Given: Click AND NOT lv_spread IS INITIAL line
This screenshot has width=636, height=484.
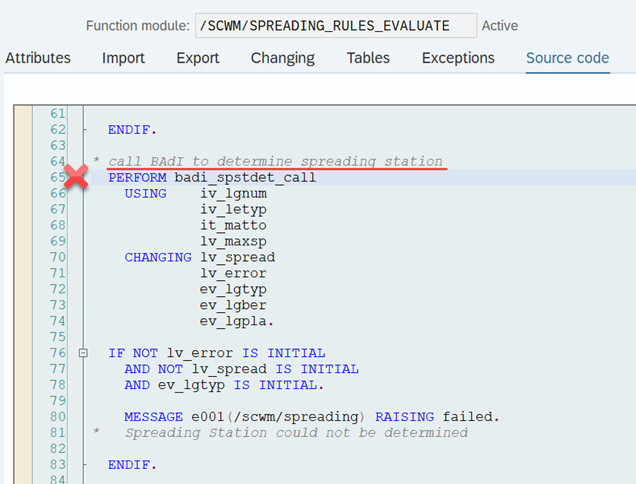Looking at the screenshot, I should click(x=241, y=369).
